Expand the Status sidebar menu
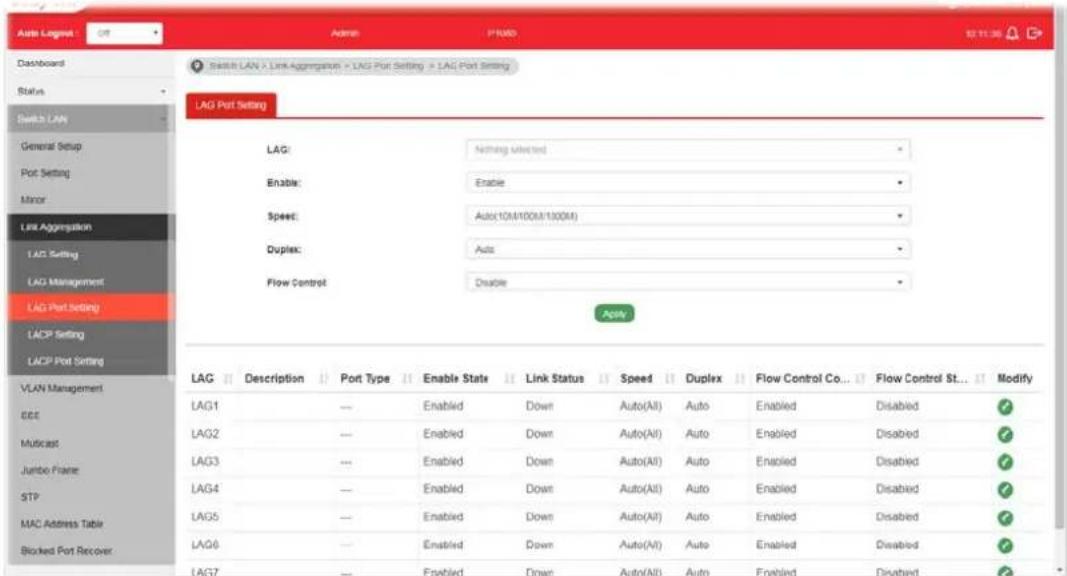 tap(91, 91)
